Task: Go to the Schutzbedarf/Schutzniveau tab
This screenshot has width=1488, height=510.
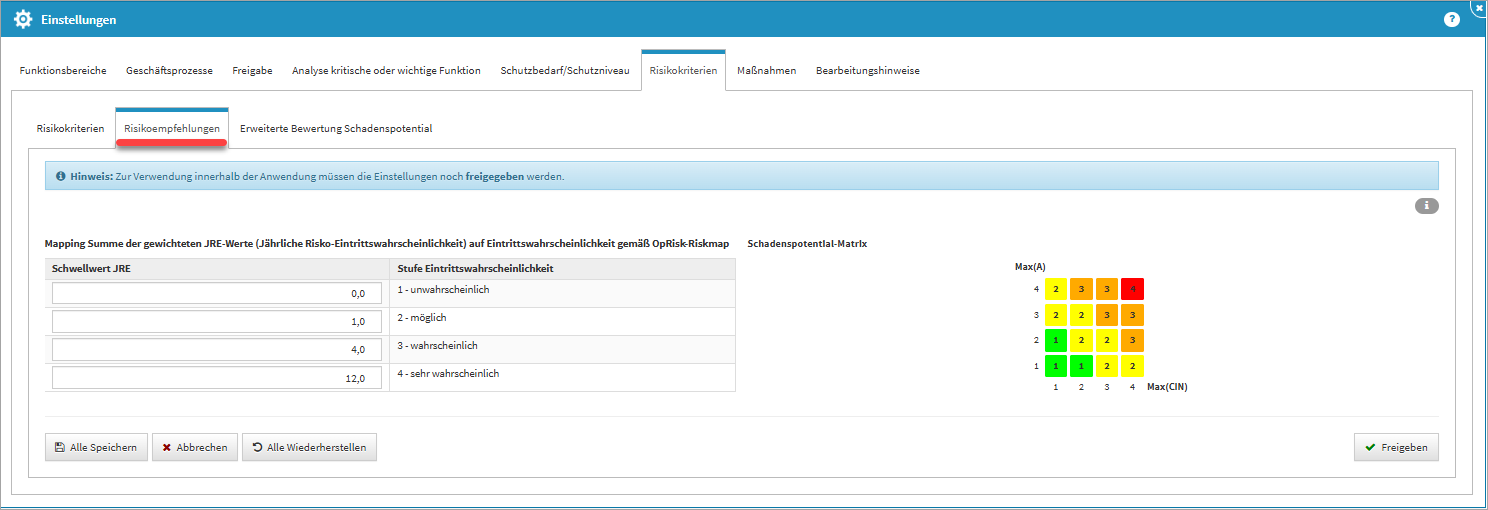Action: 565,71
